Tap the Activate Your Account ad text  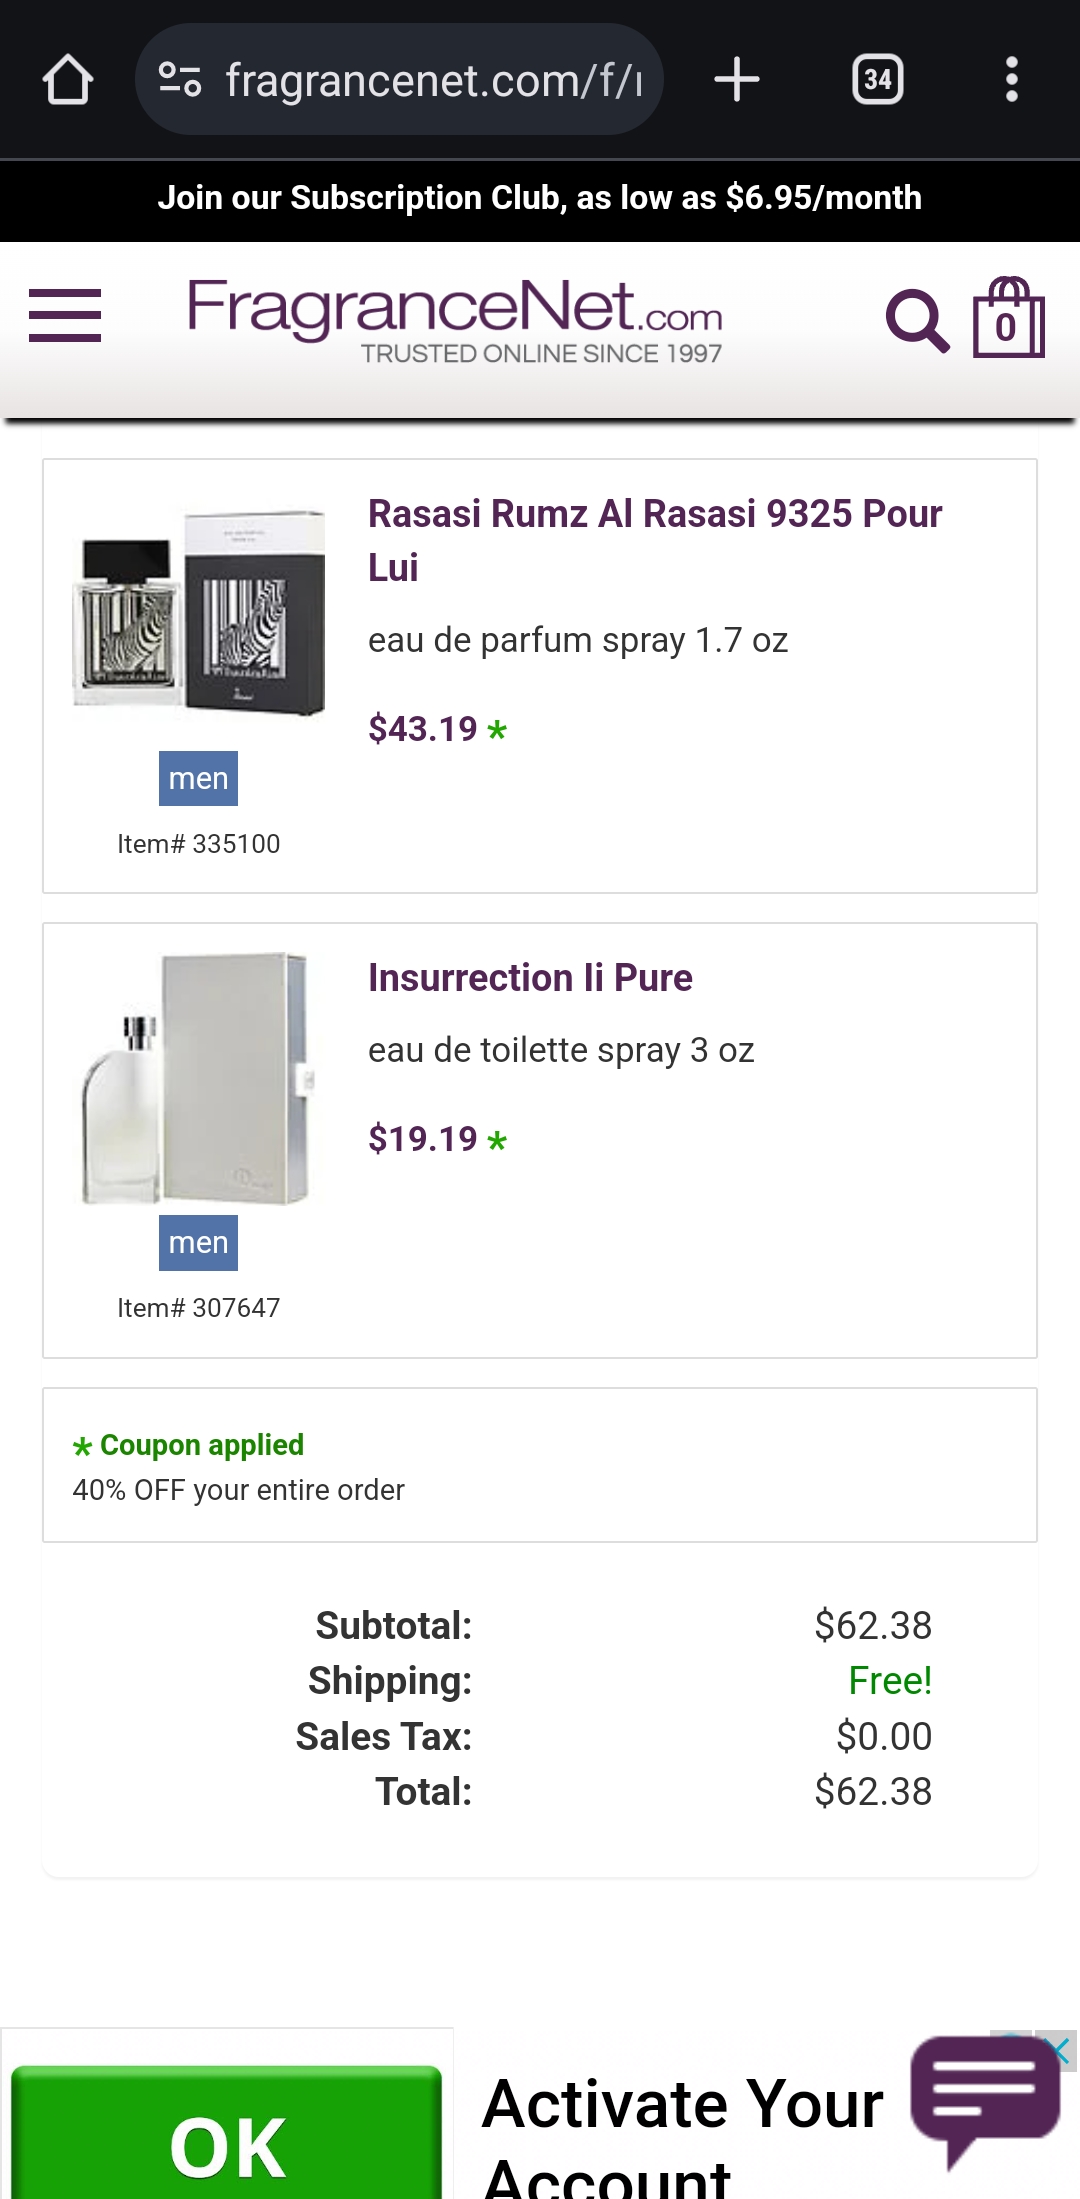[682, 2130]
